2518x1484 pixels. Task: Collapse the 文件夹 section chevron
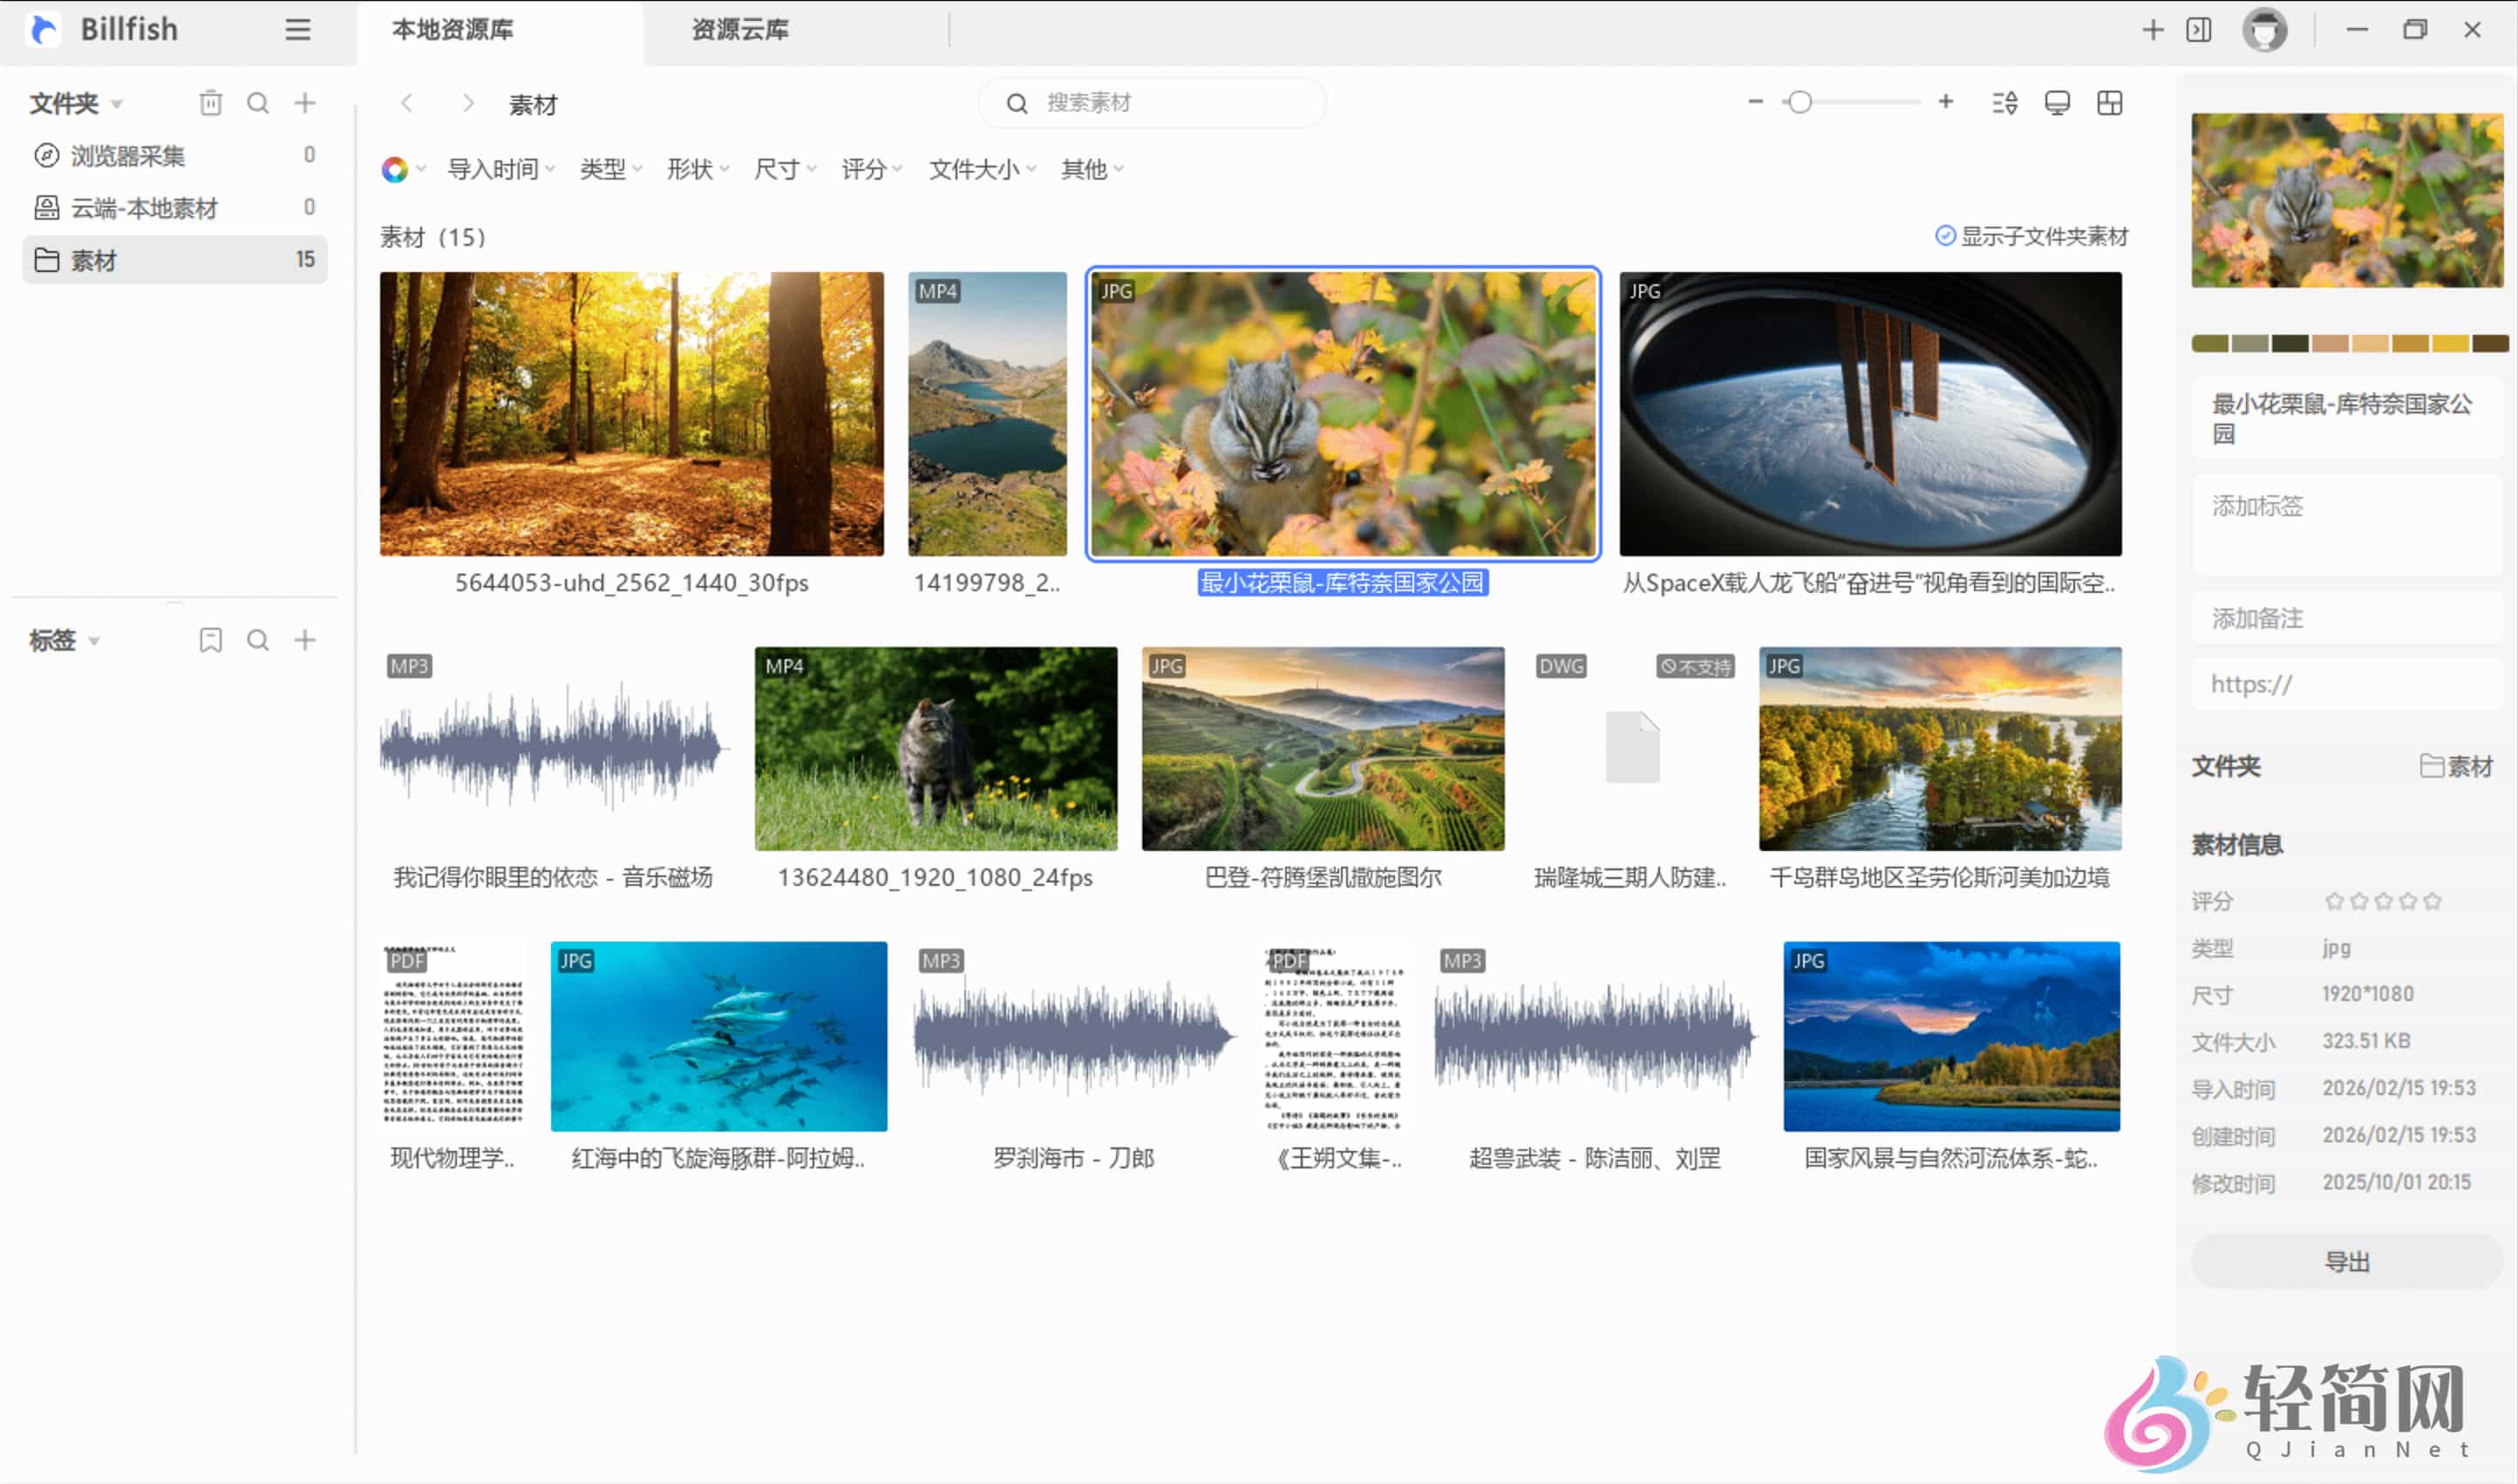pyautogui.click(x=116, y=103)
